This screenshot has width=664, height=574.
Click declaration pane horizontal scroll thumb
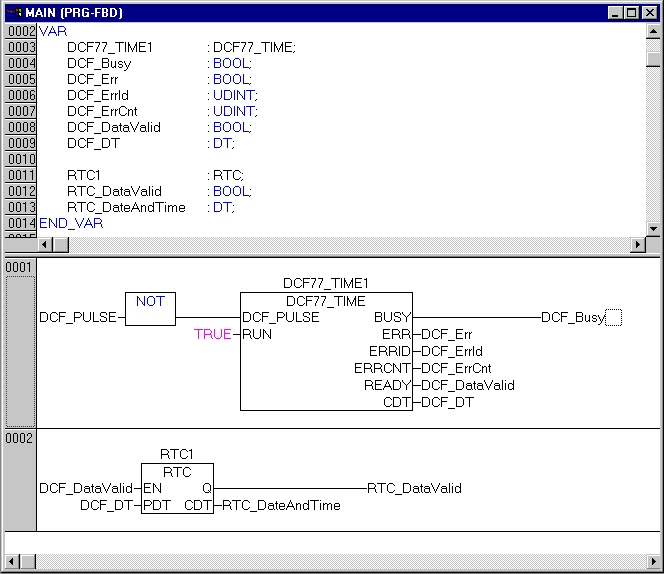pyautogui.click(x=61, y=244)
